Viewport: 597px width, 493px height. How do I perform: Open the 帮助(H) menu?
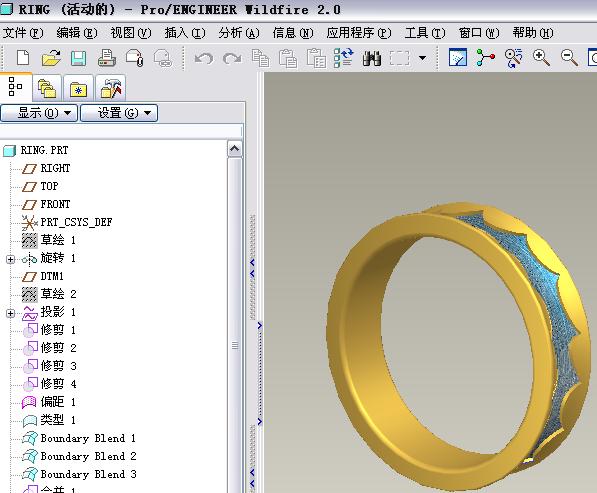coord(533,33)
